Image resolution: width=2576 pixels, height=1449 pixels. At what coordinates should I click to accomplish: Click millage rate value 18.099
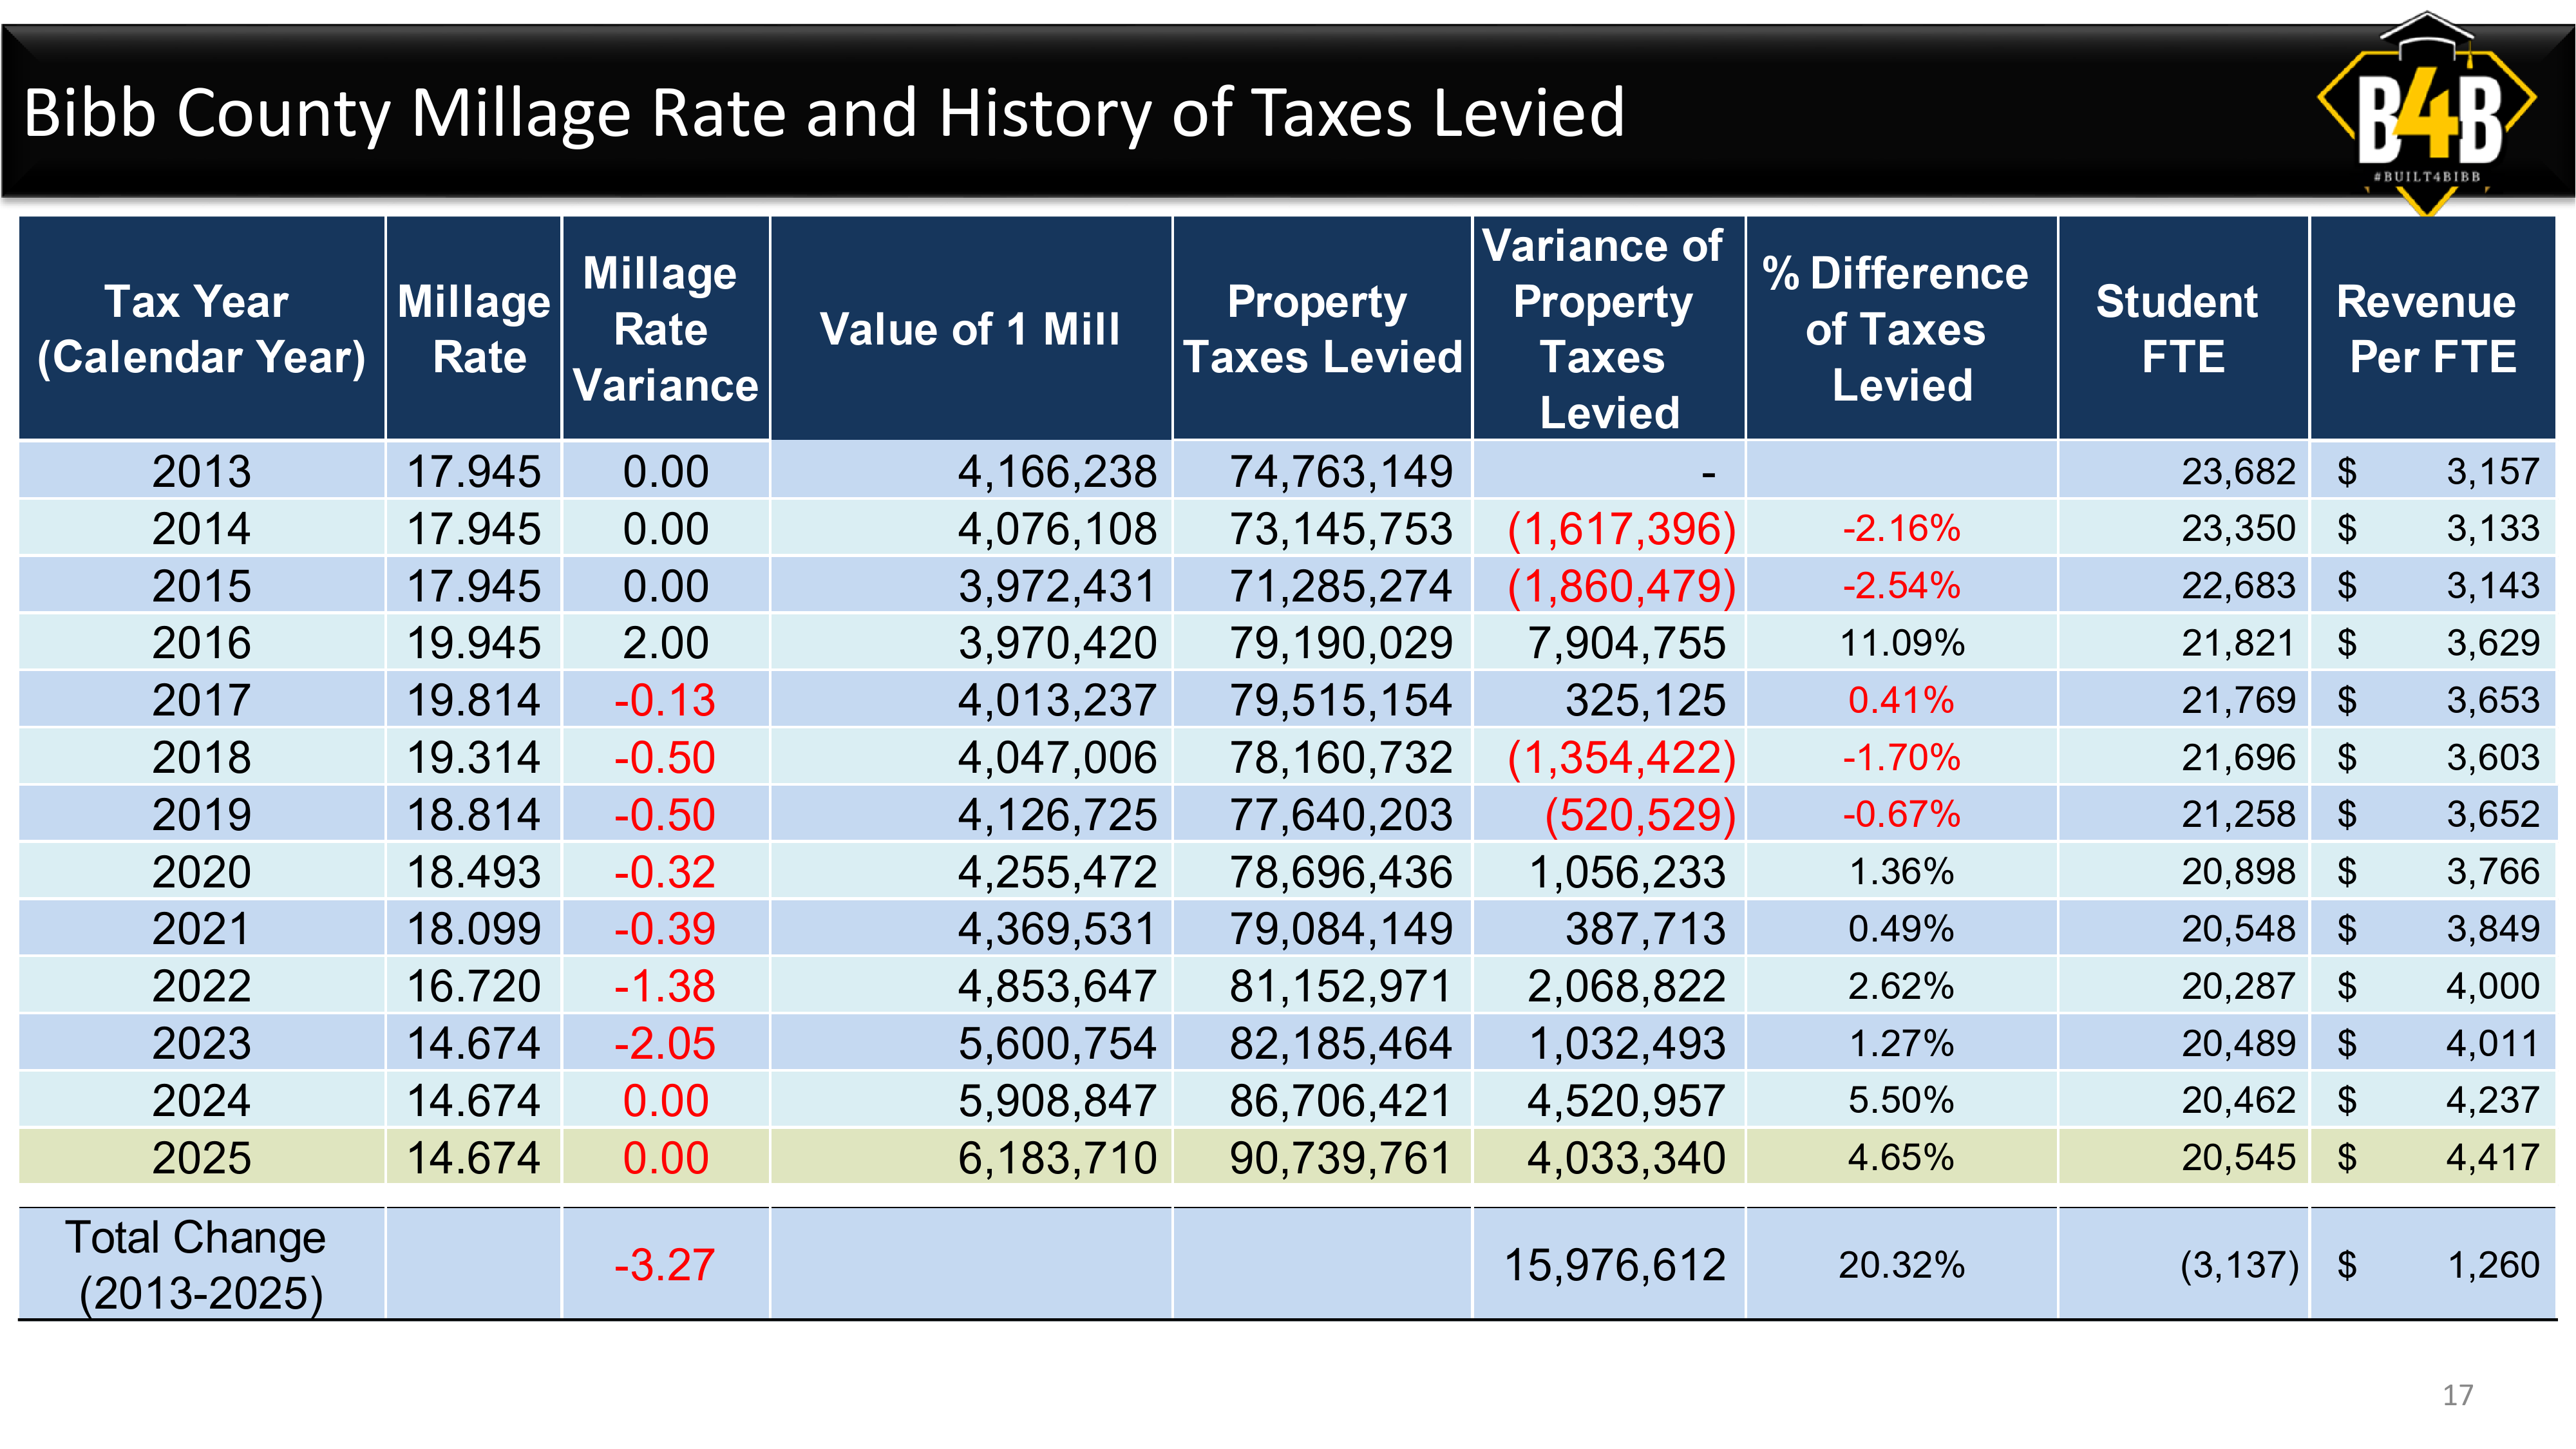click(474, 929)
